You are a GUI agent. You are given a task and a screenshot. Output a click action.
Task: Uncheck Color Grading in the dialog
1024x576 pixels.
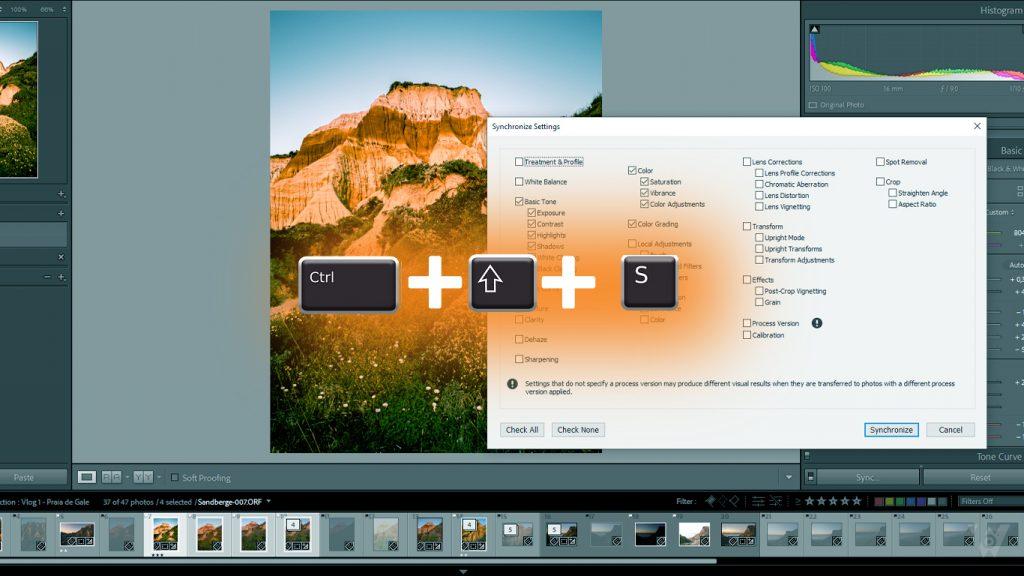coord(632,224)
